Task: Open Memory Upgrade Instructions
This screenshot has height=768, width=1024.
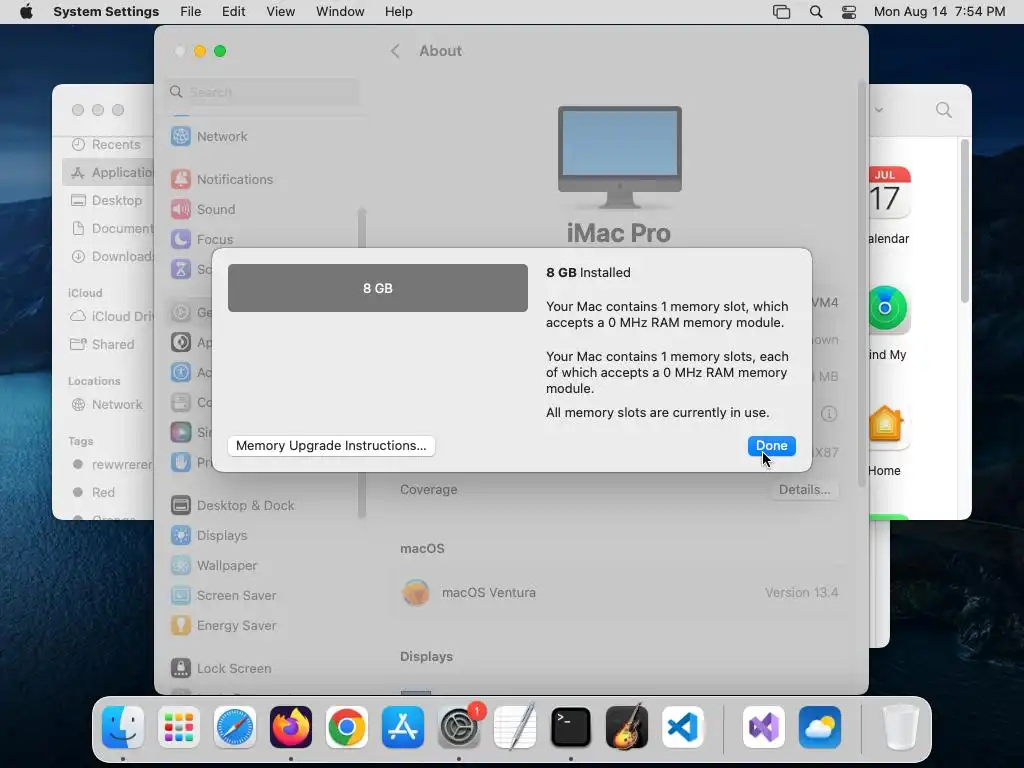Action: [x=331, y=445]
